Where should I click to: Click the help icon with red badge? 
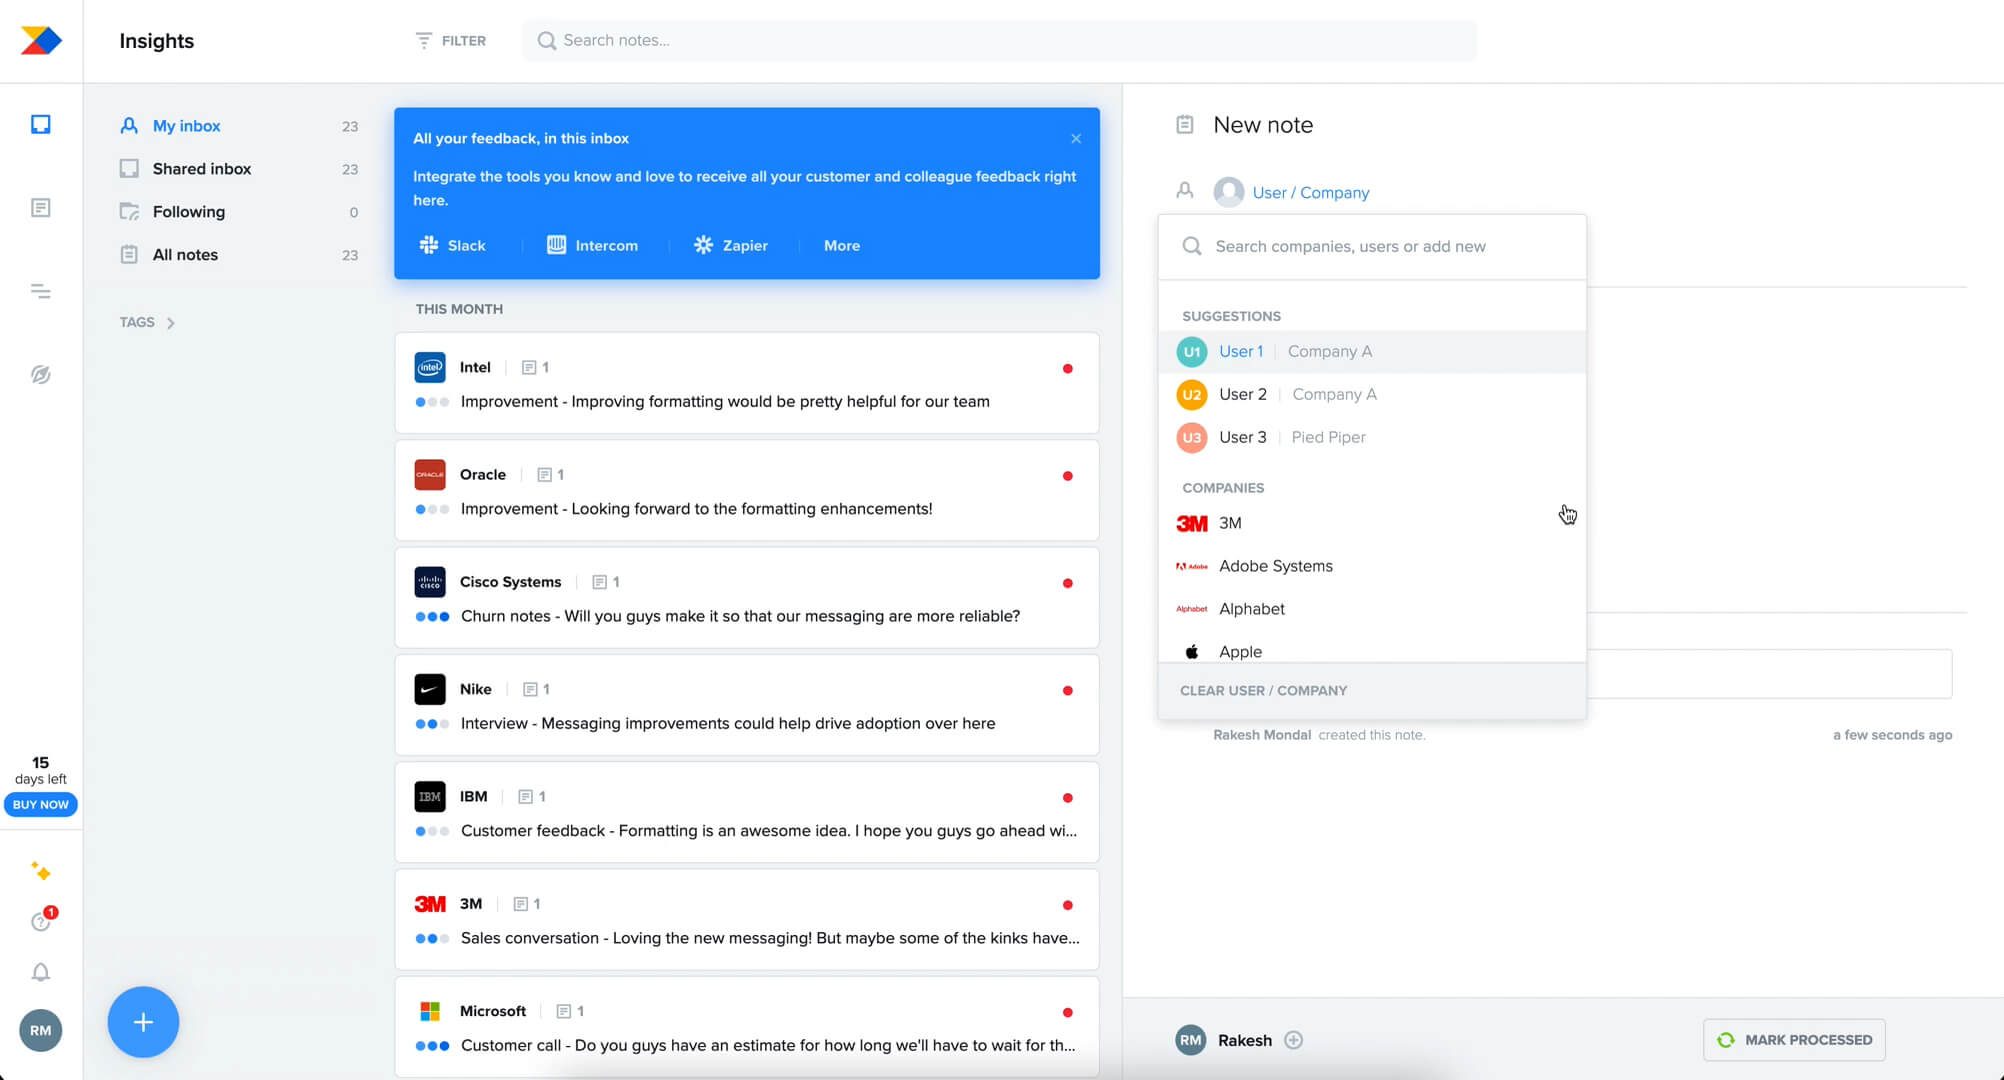40,921
